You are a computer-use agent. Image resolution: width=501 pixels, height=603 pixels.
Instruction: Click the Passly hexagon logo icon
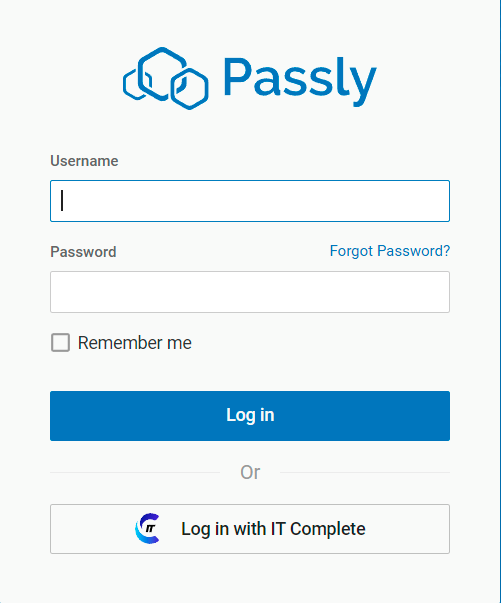pyautogui.click(x=166, y=78)
